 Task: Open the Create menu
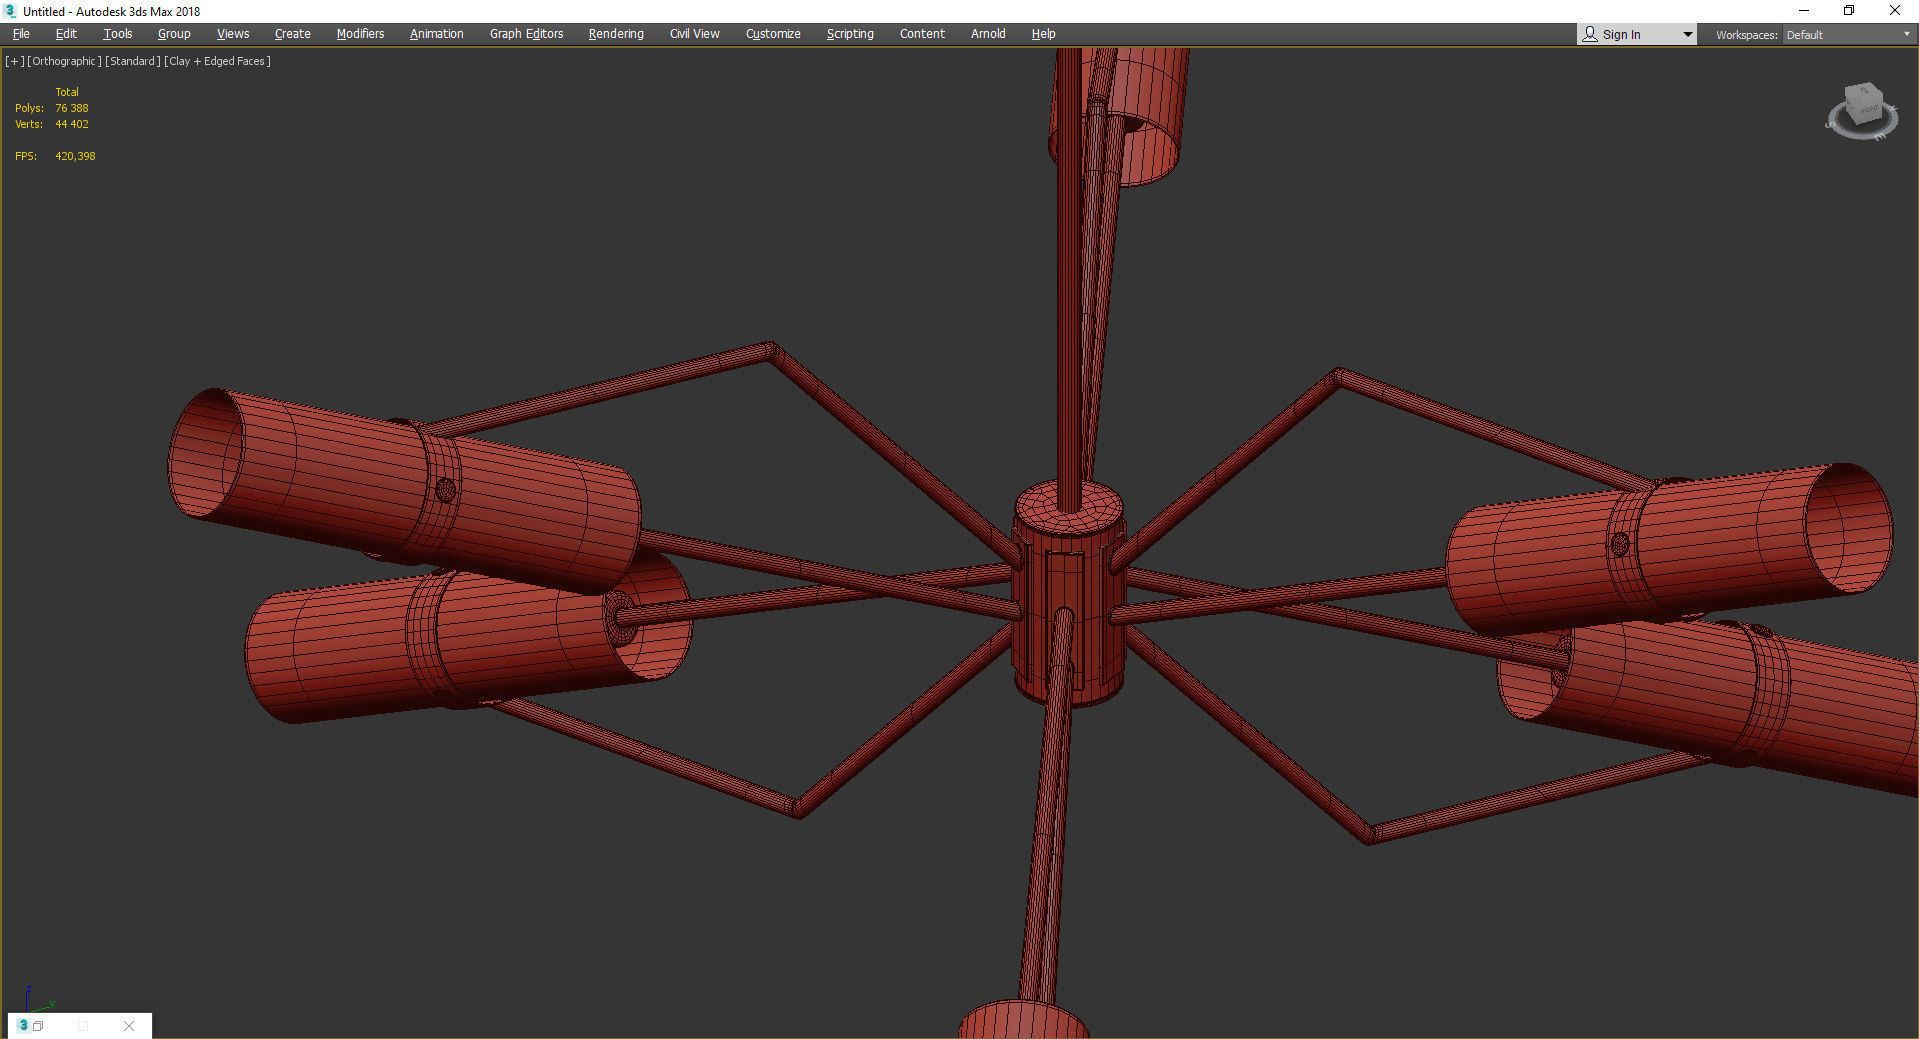click(x=293, y=34)
